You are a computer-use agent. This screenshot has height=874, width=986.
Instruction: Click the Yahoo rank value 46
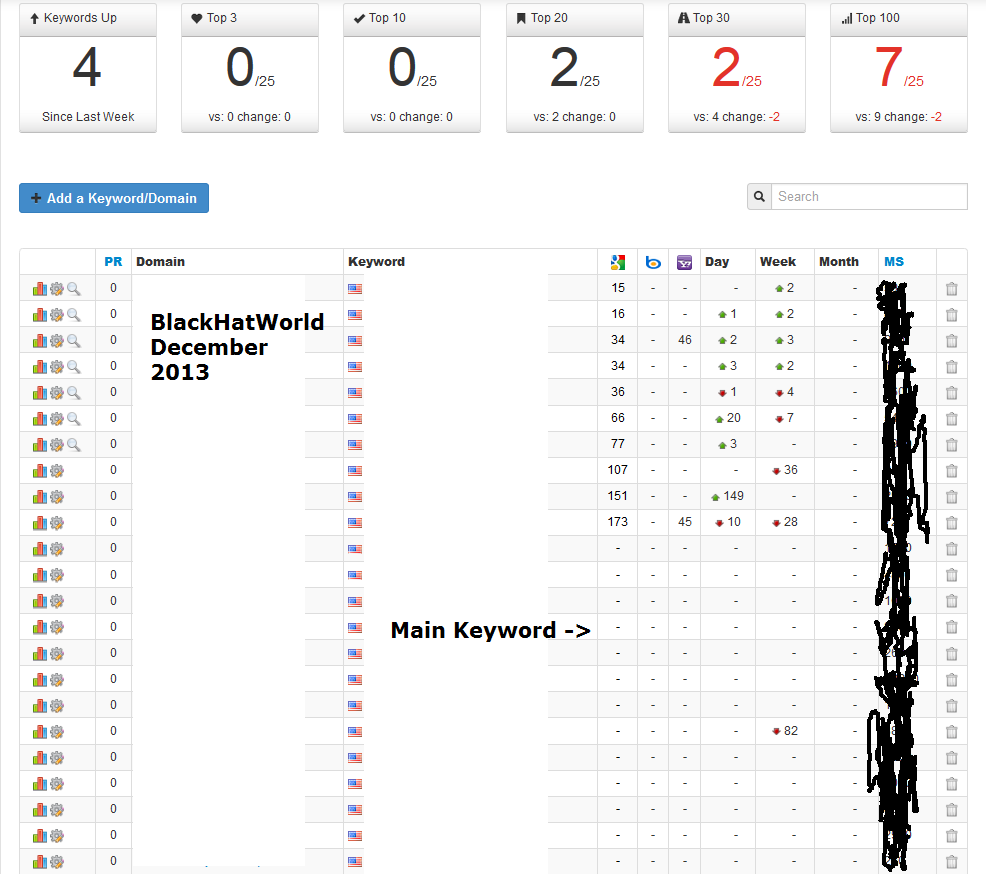[685, 340]
